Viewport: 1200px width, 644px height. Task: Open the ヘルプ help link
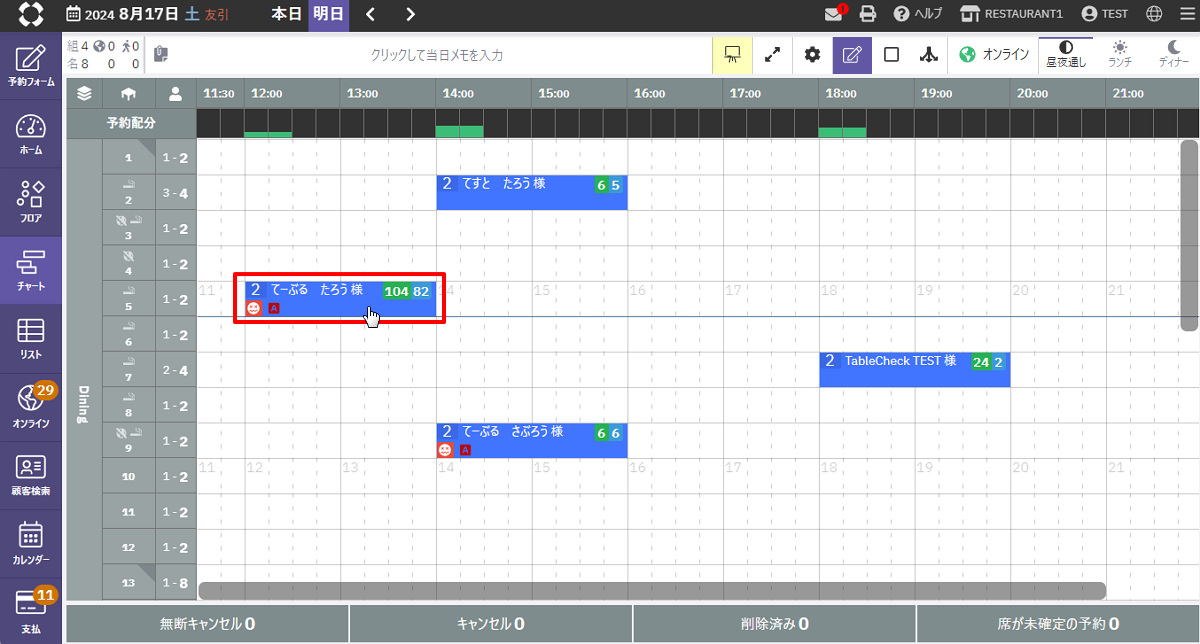pyautogui.click(x=917, y=14)
